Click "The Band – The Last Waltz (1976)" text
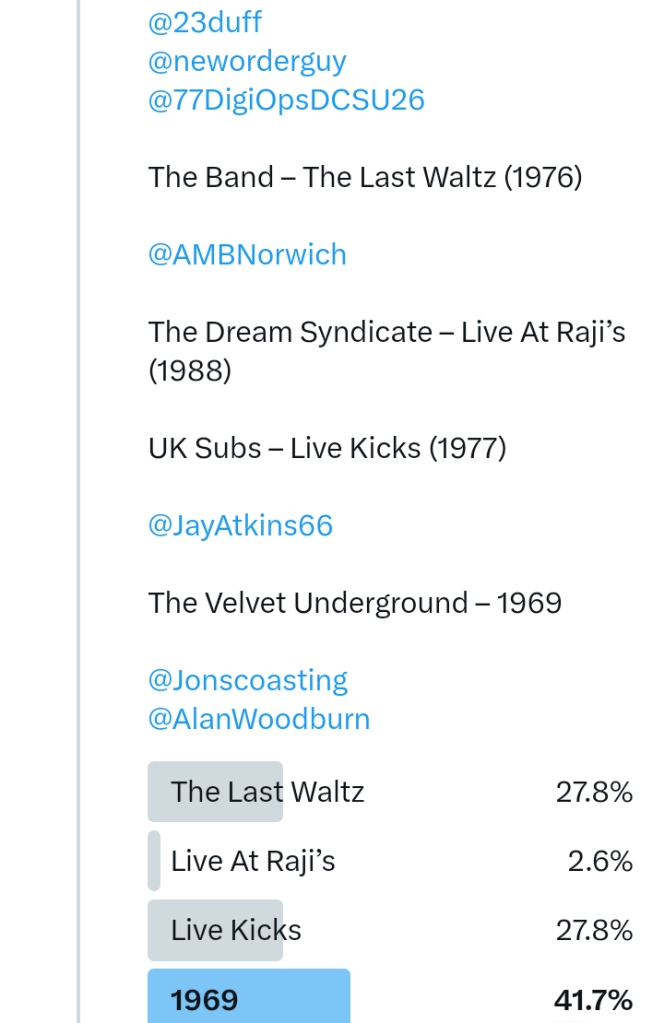This screenshot has width=664, height=1023. click(365, 178)
